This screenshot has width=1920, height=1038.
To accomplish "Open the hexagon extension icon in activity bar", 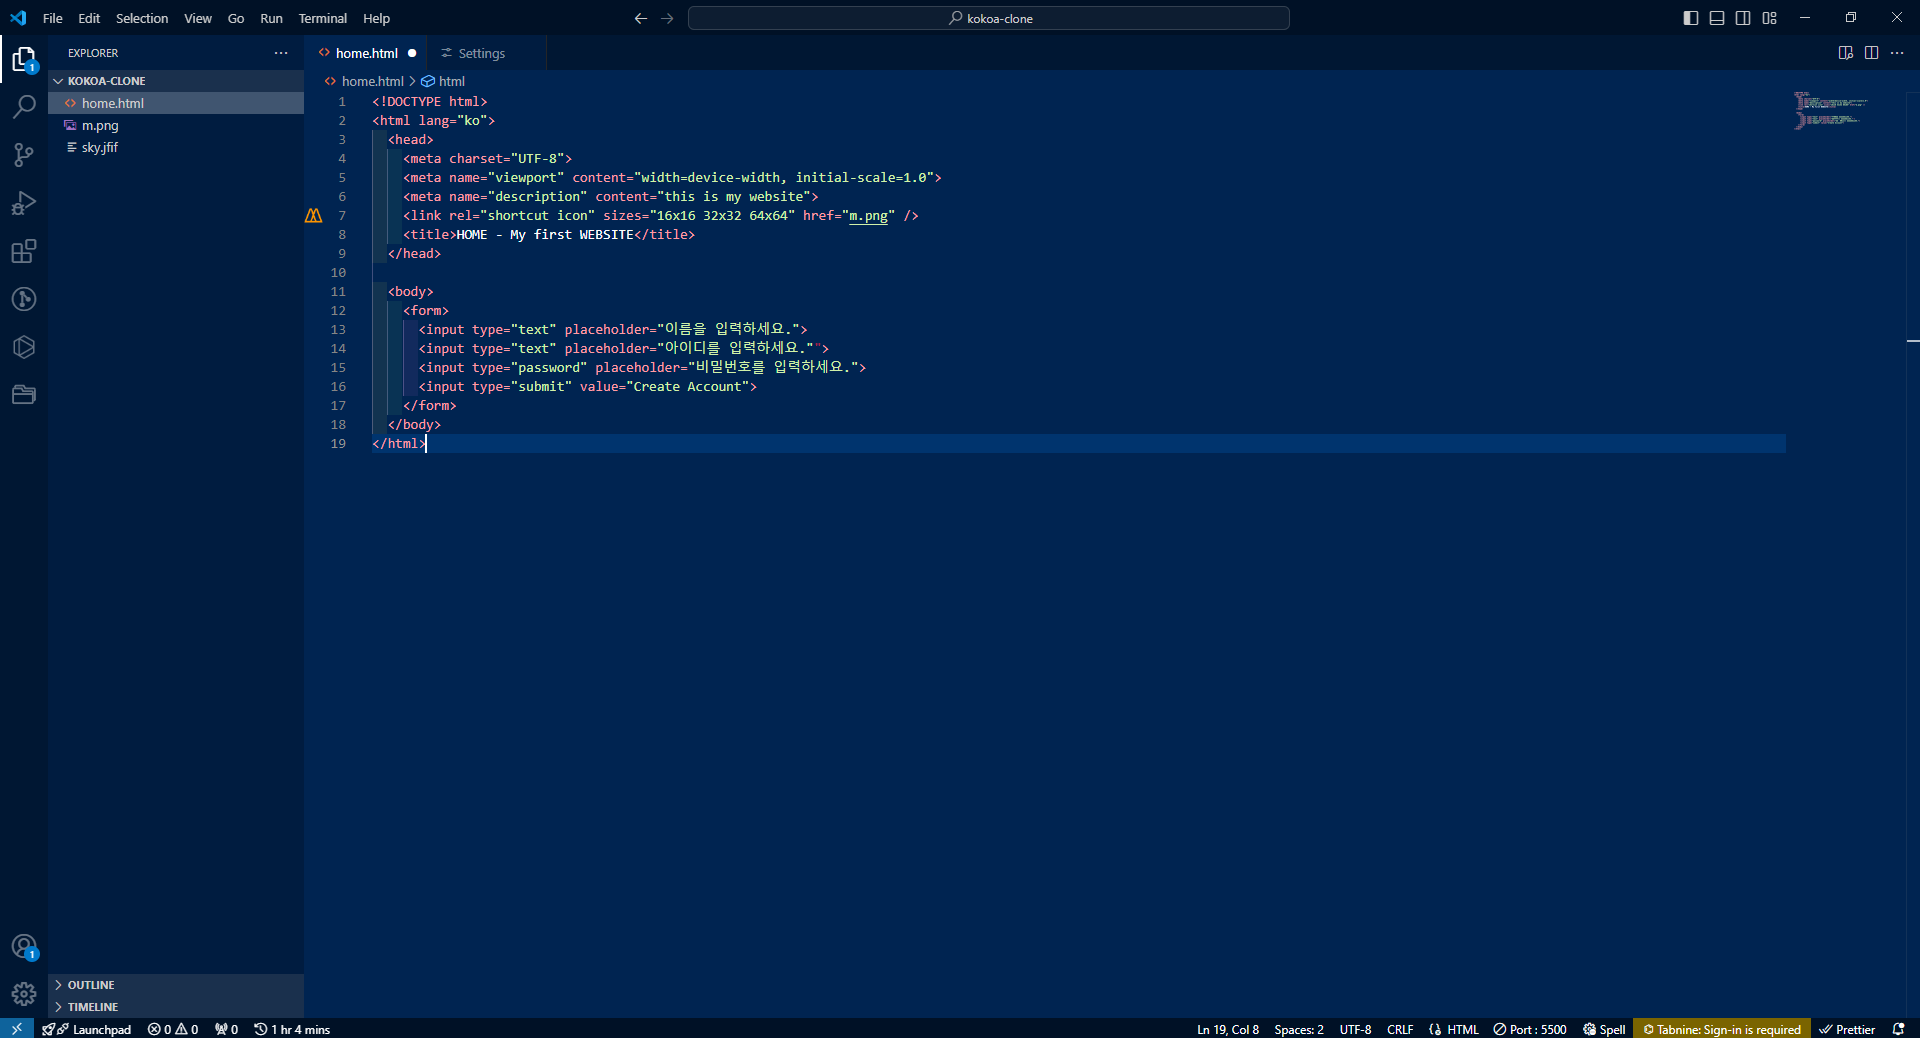I will click(24, 347).
